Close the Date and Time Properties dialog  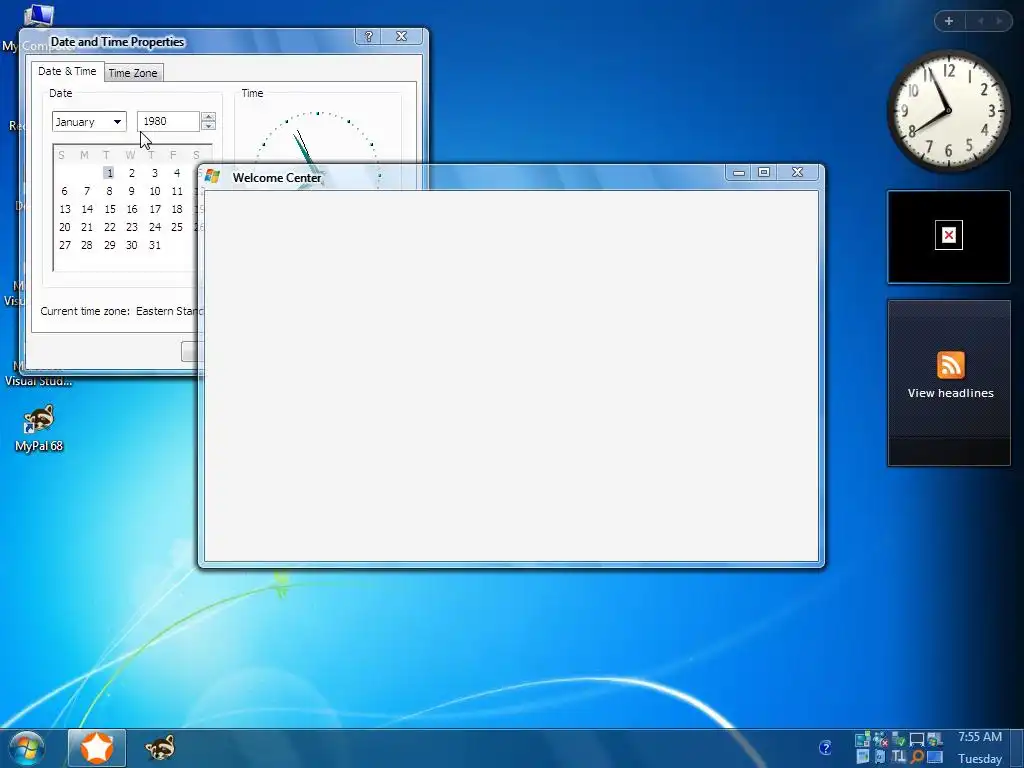(x=402, y=37)
